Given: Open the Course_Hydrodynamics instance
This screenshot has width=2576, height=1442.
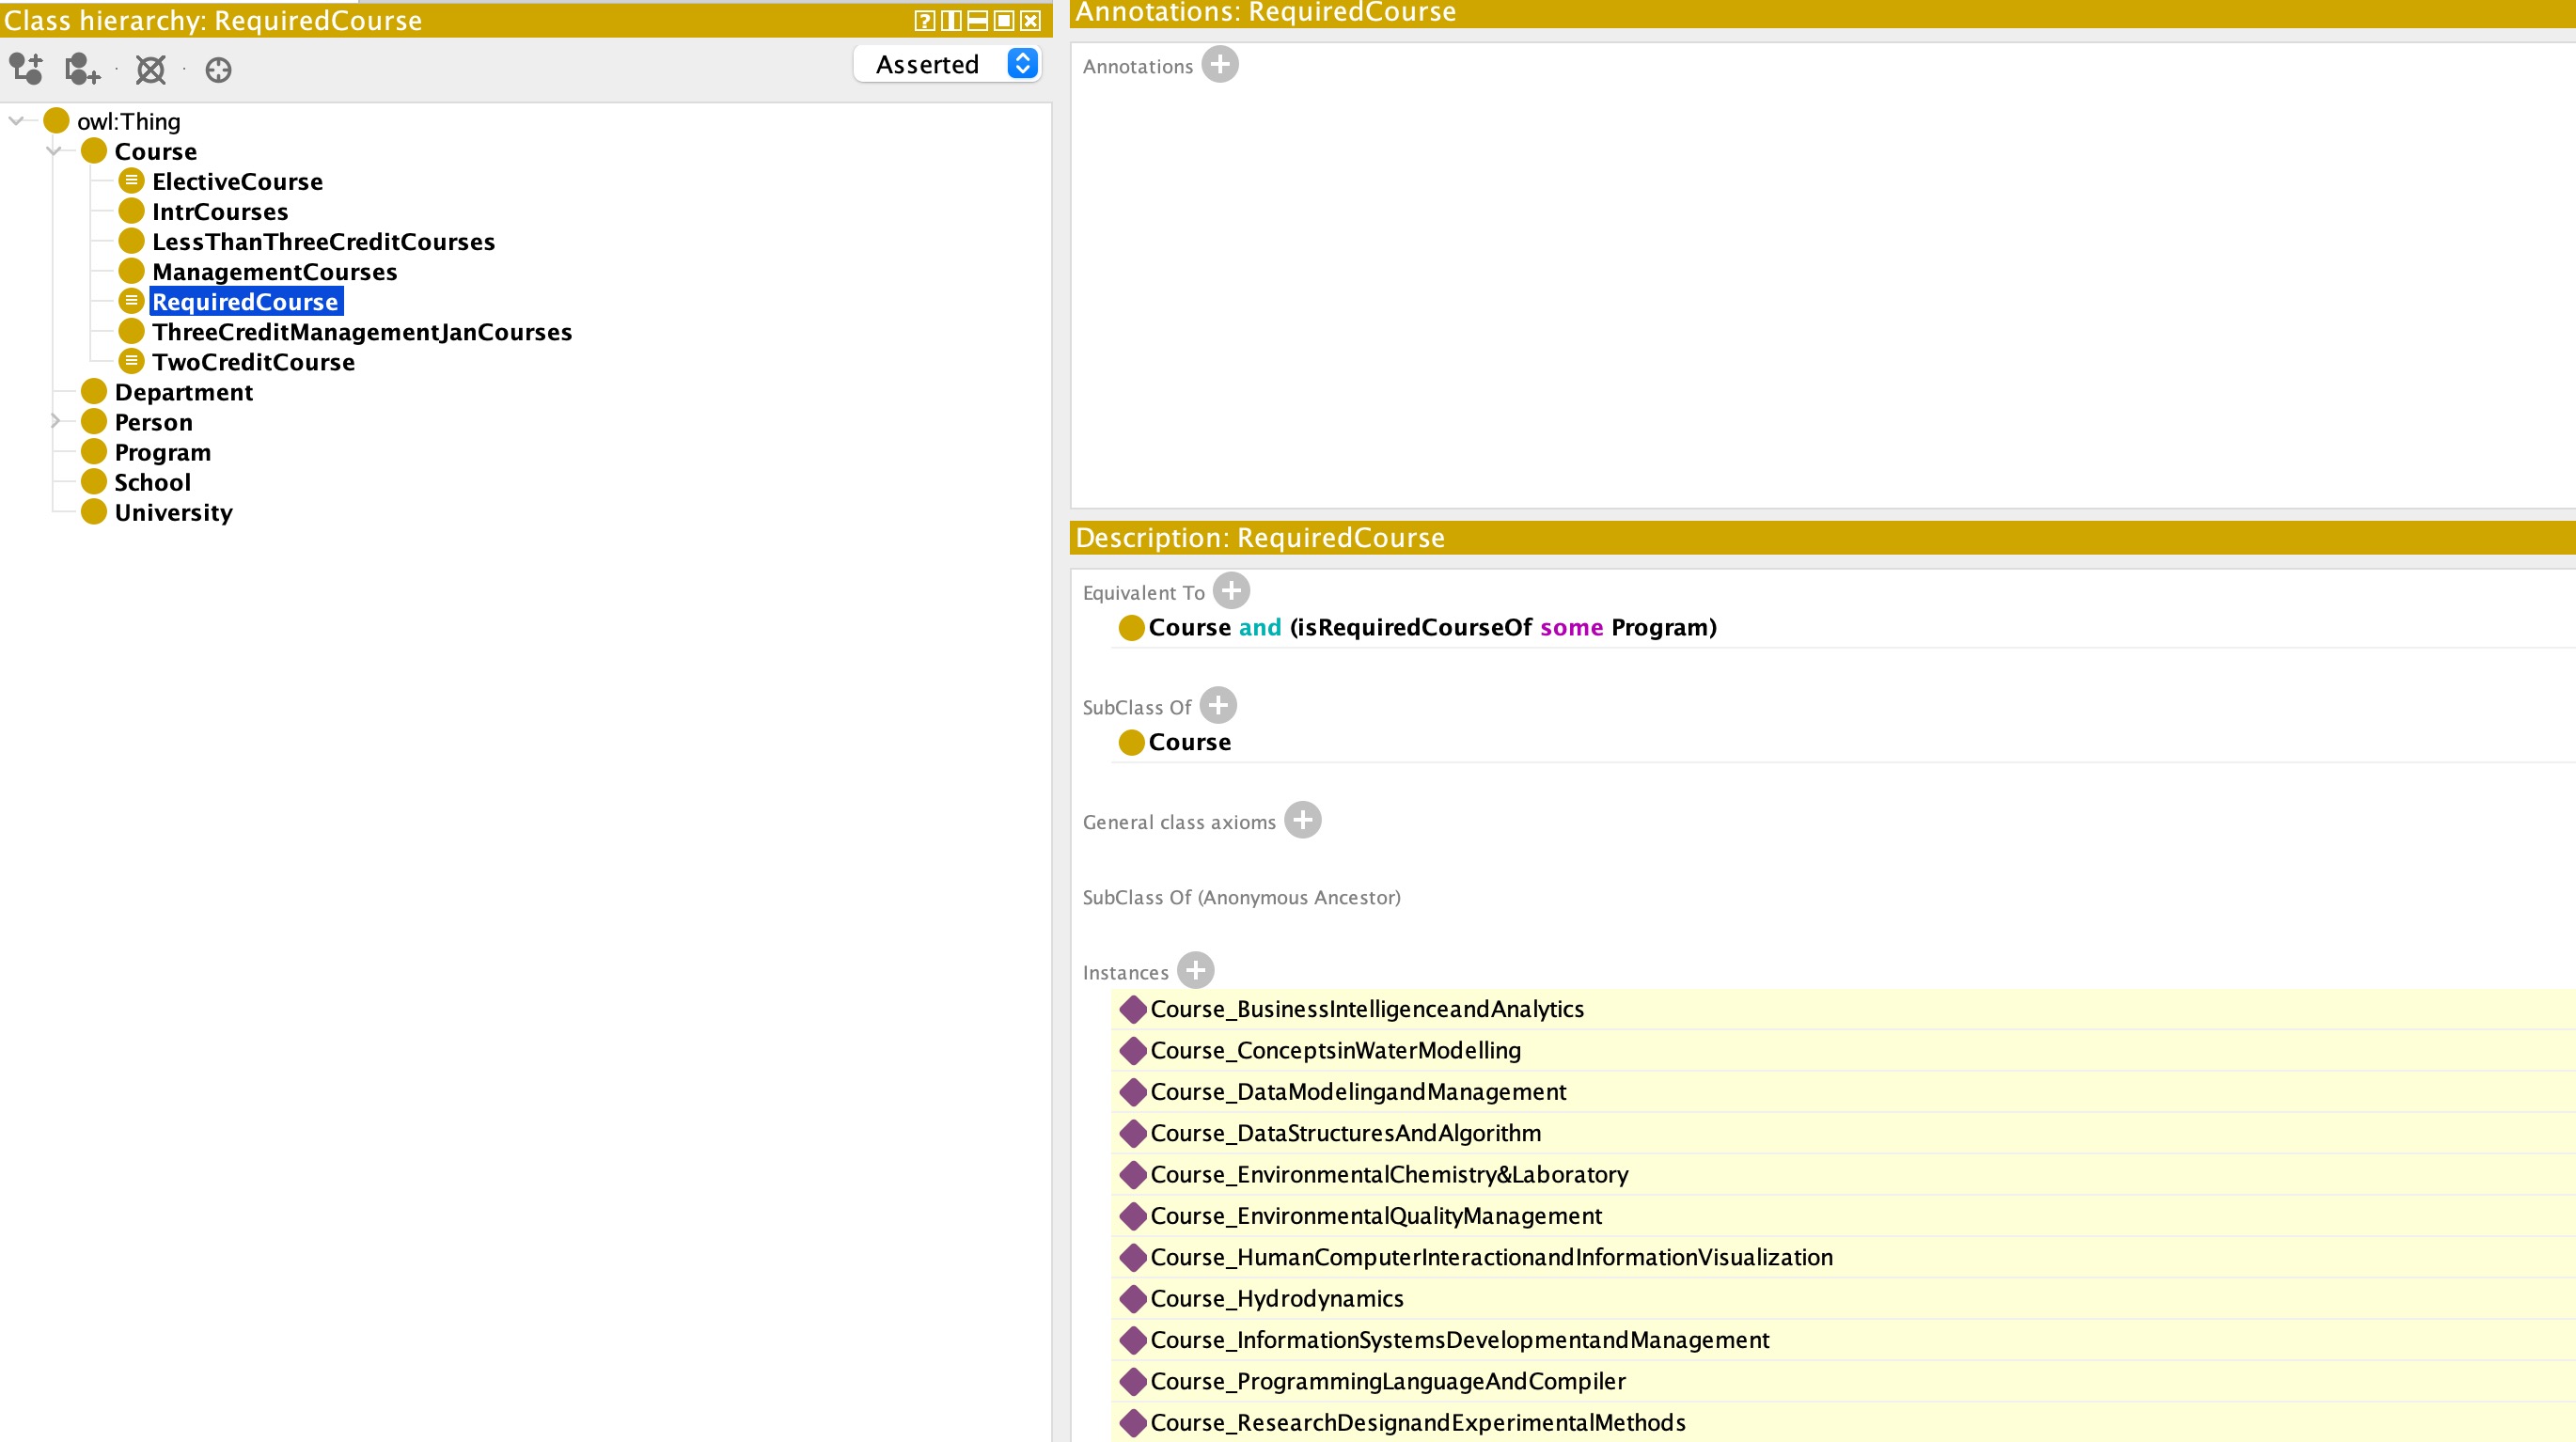Looking at the screenshot, I should pos(1276,1298).
